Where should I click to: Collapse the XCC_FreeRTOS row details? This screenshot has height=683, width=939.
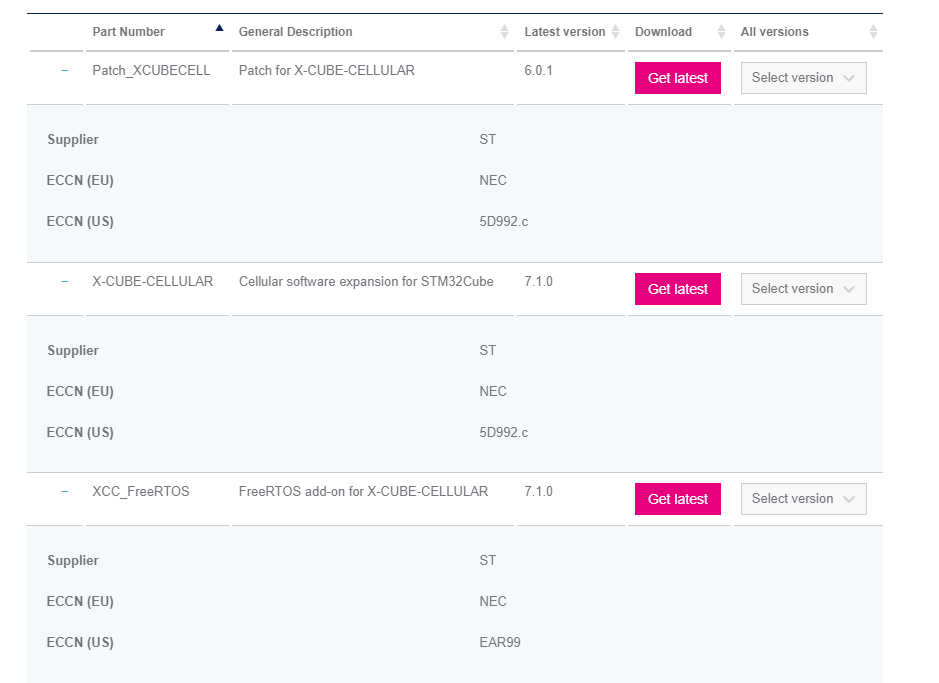click(65, 491)
